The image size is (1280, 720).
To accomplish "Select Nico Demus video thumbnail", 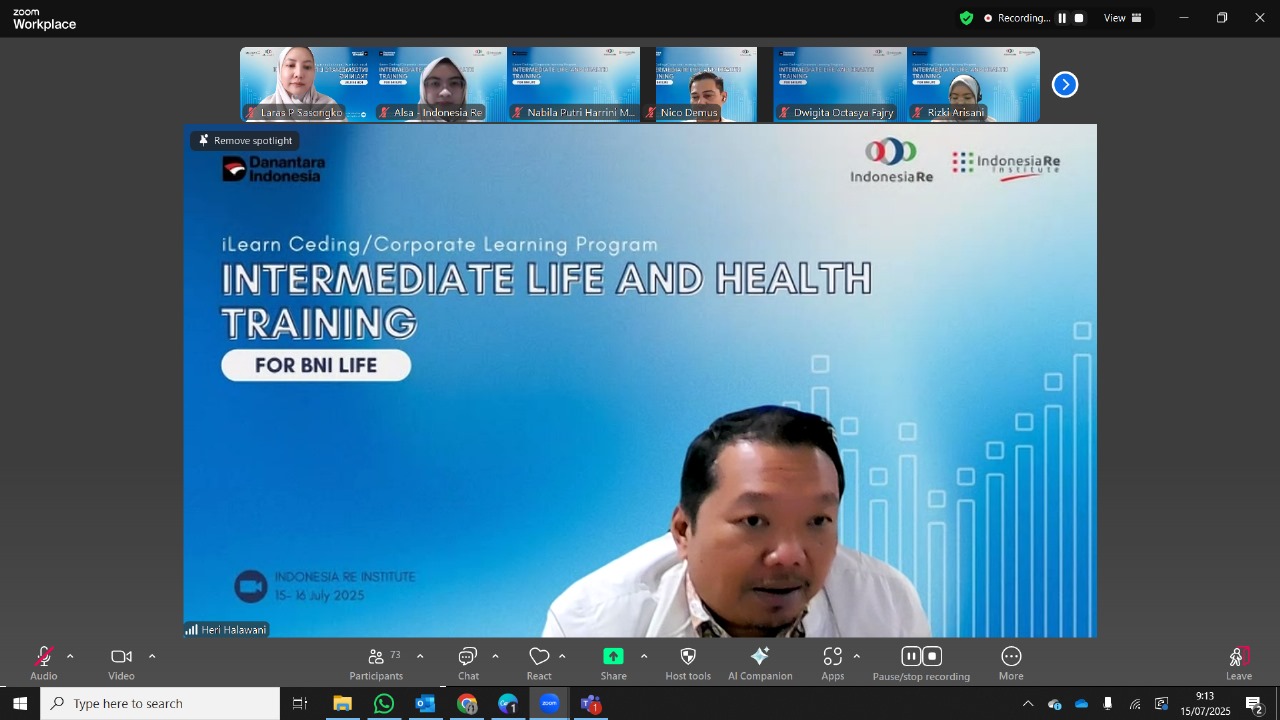I will click(x=707, y=85).
